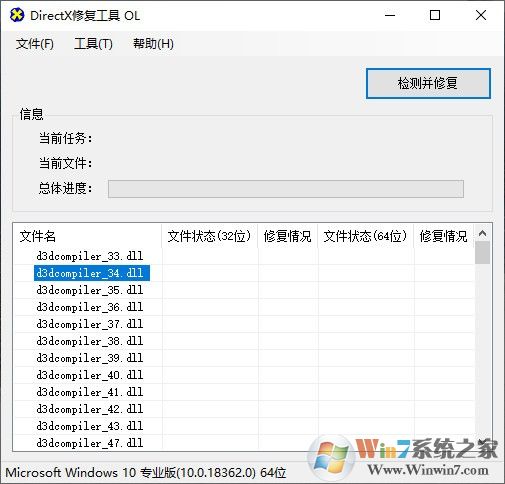Click the 文件状态(32位) column header

(x=209, y=236)
